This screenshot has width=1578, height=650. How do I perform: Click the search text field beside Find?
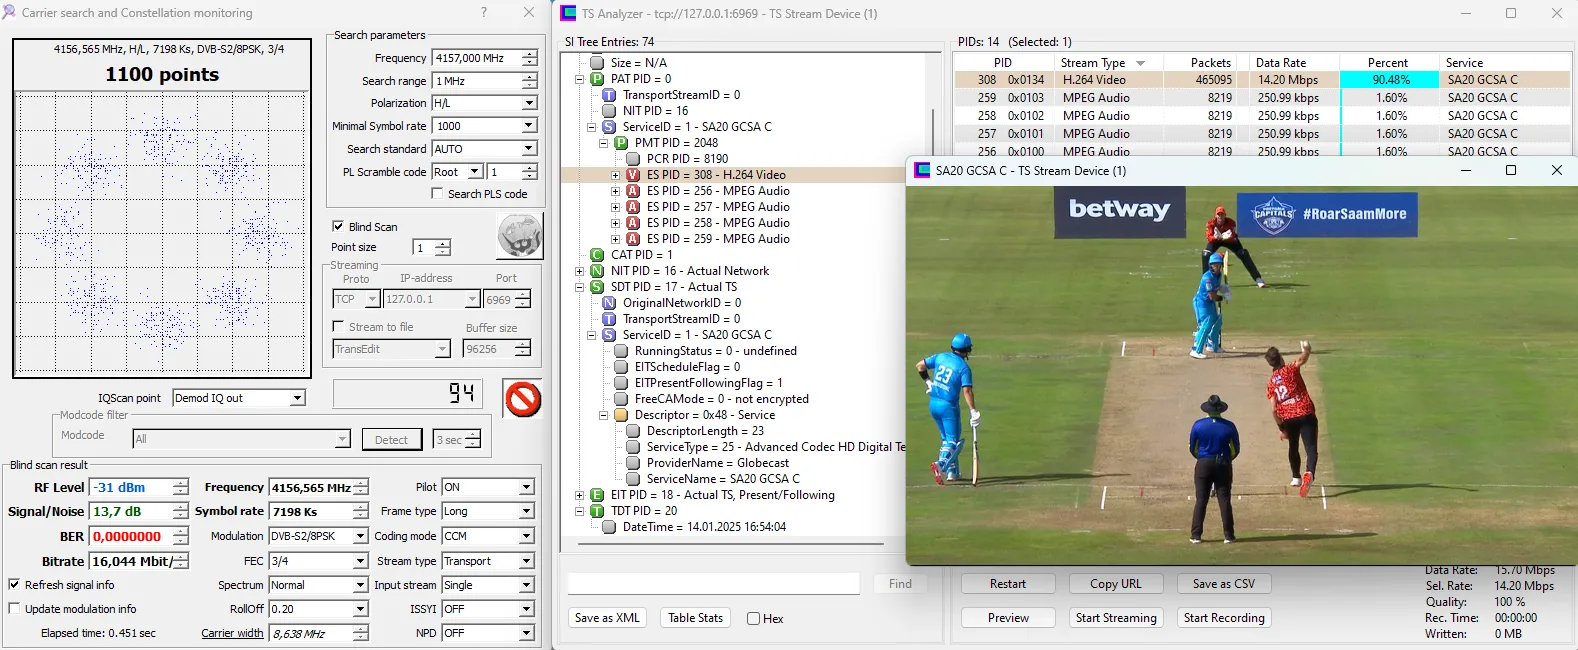(713, 584)
